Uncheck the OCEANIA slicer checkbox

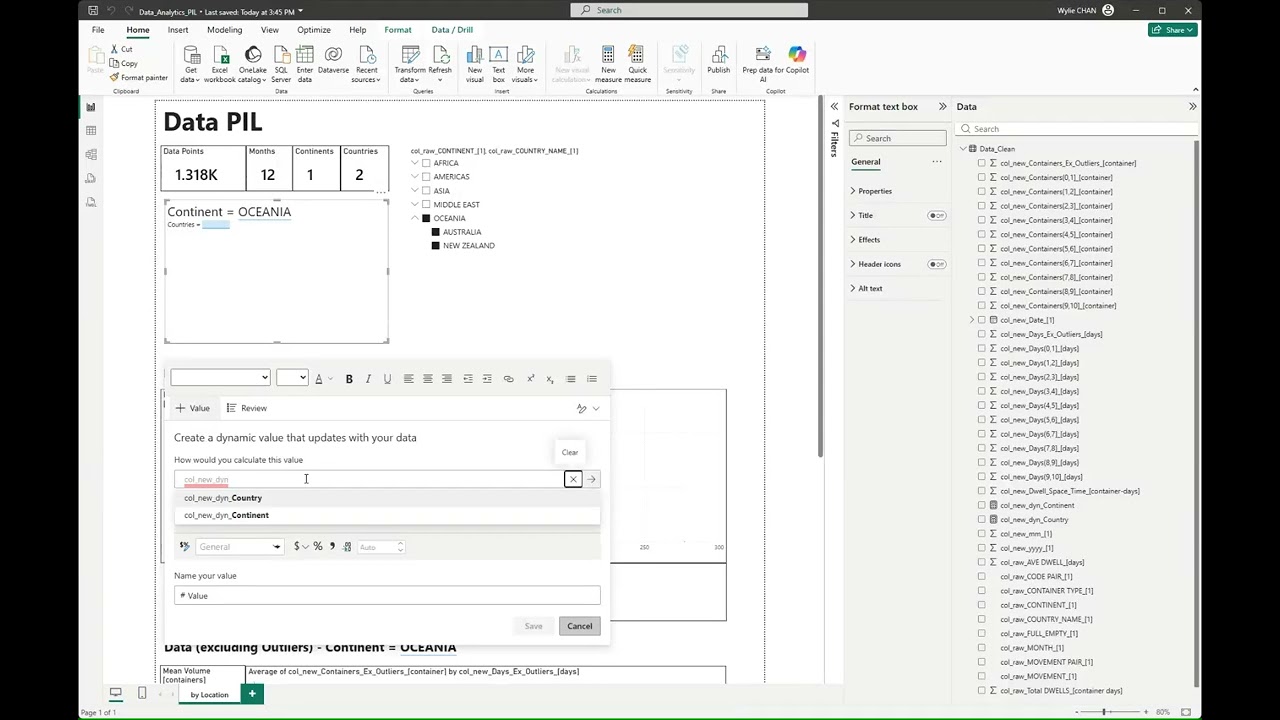(x=426, y=218)
